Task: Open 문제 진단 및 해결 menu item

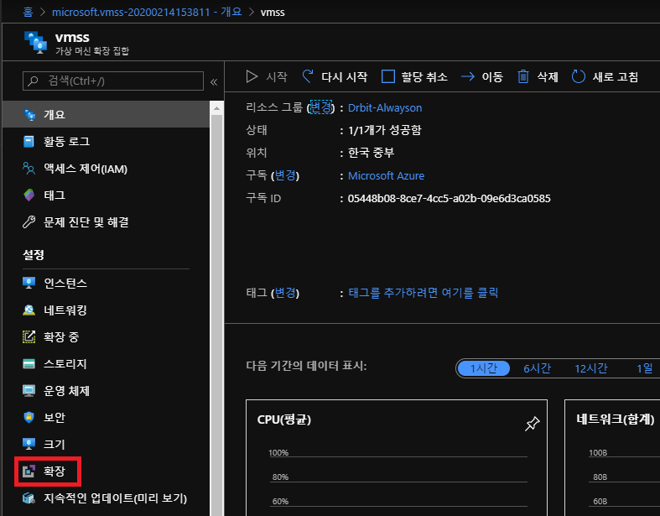Action: pos(106,222)
